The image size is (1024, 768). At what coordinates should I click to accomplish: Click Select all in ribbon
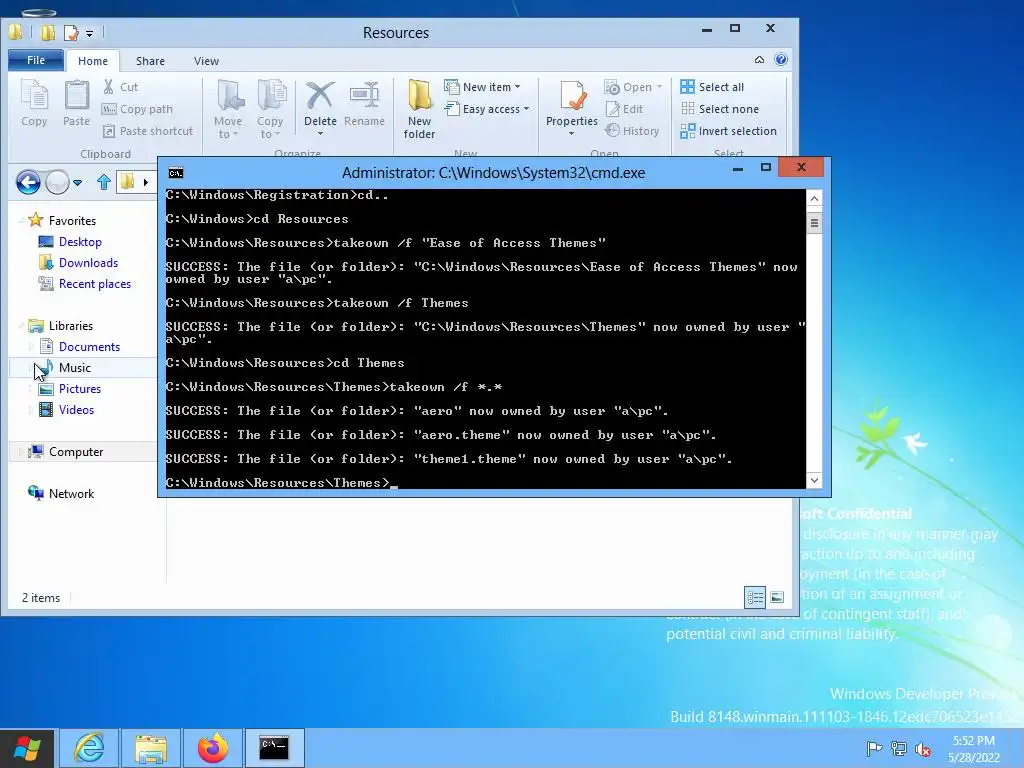(712, 87)
